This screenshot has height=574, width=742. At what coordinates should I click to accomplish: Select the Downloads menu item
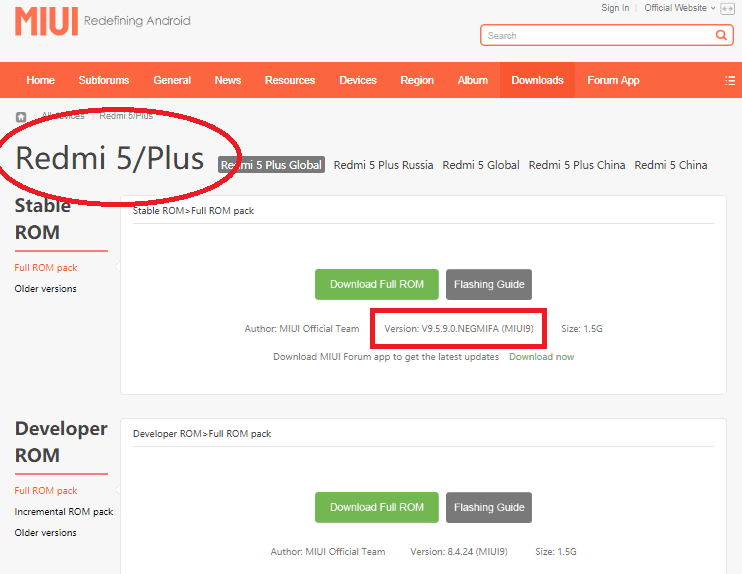pos(537,80)
